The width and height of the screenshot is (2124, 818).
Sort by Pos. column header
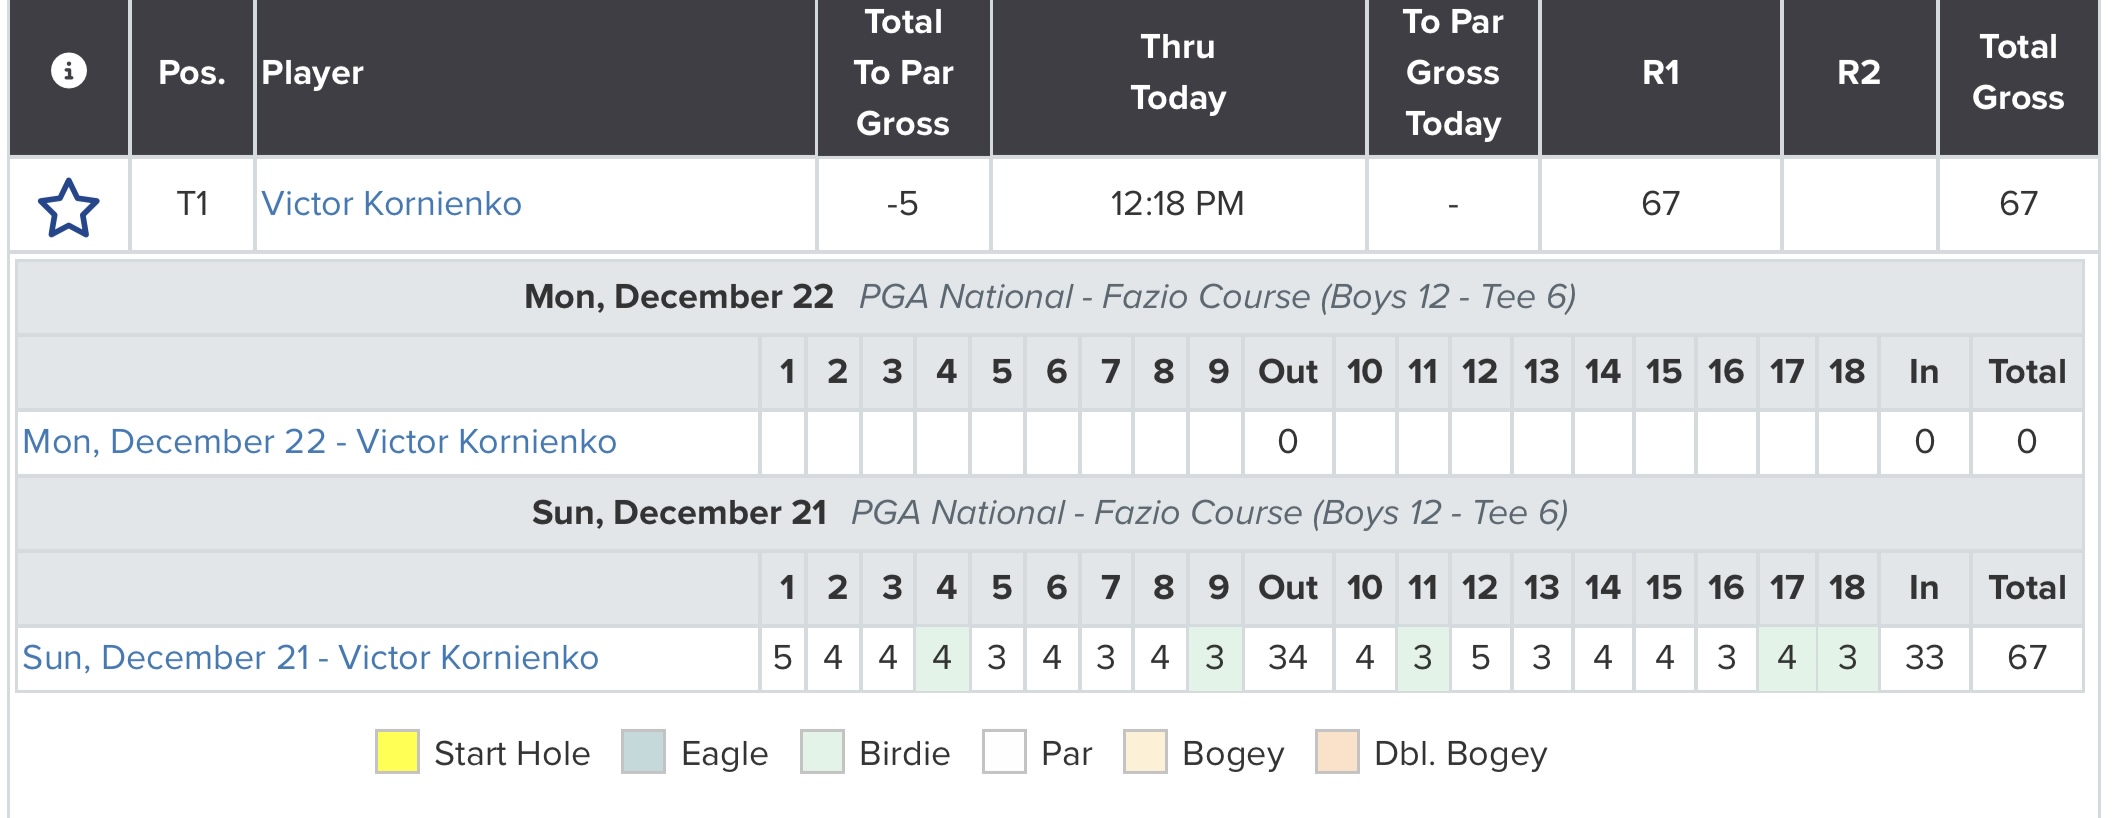192,72
